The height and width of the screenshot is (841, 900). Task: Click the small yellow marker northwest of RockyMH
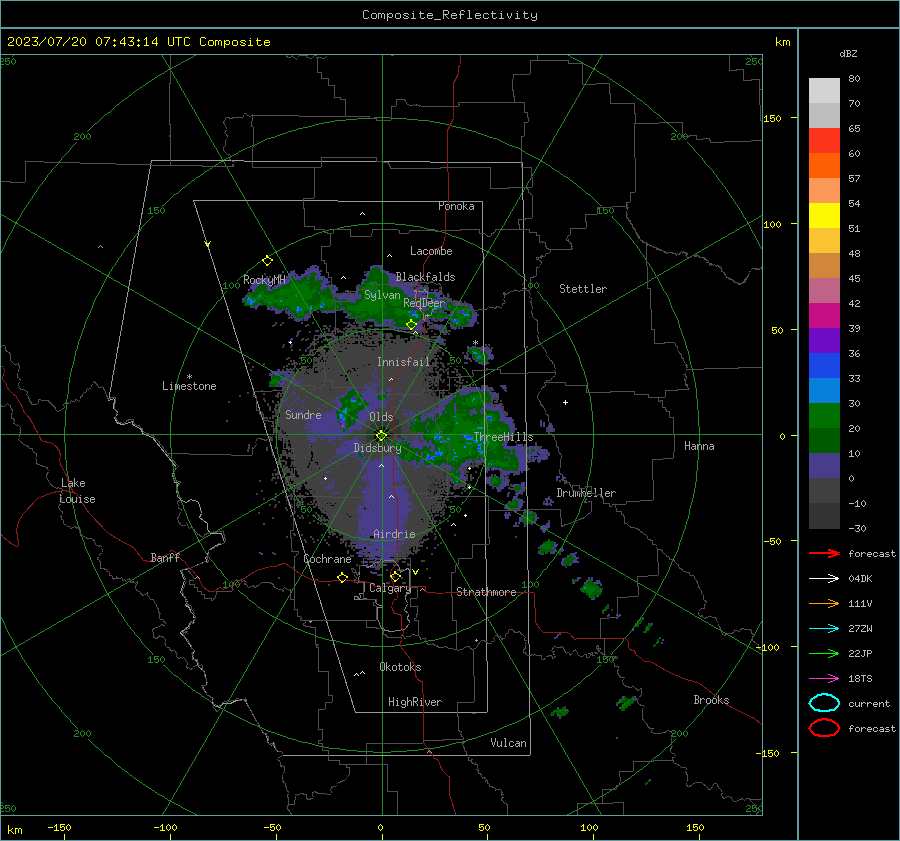(x=208, y=244)
